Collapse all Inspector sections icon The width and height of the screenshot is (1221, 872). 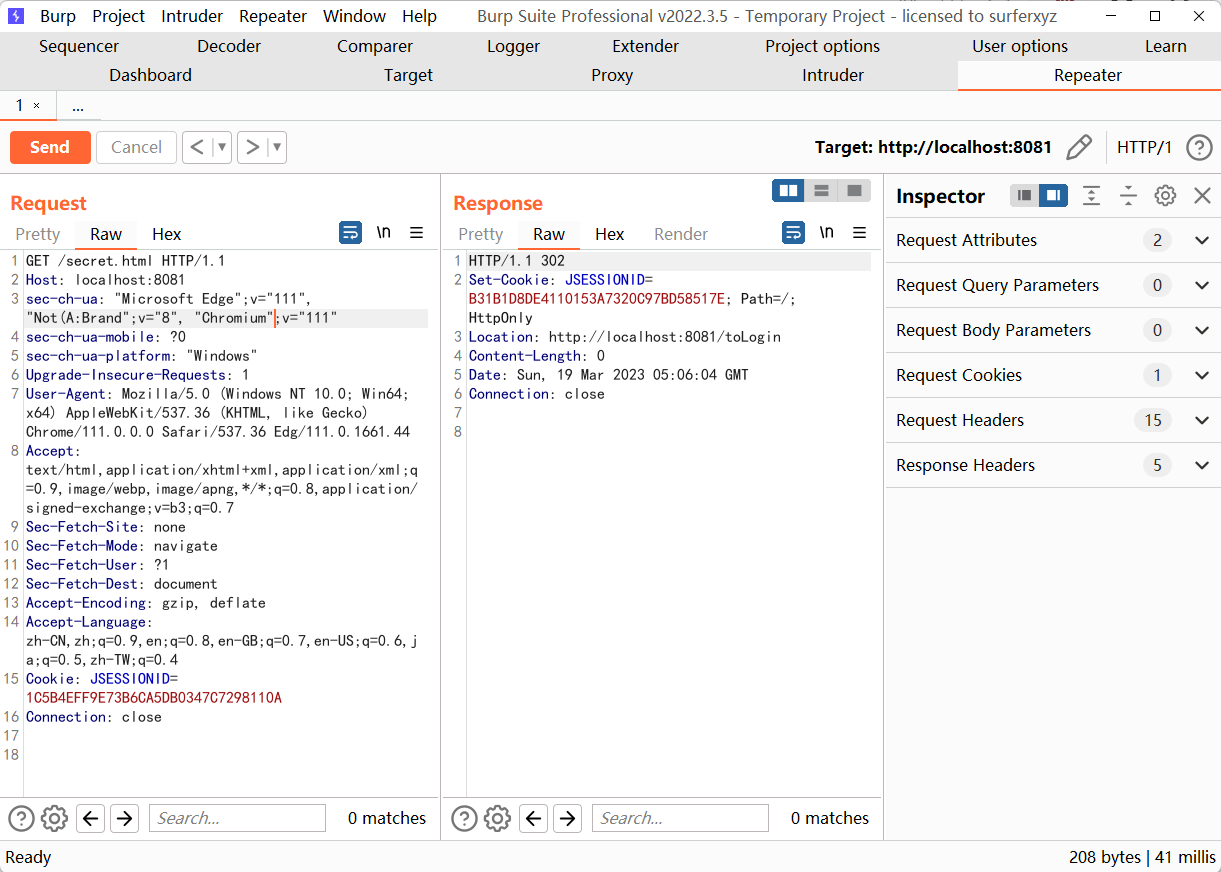tap(1129, 195)
